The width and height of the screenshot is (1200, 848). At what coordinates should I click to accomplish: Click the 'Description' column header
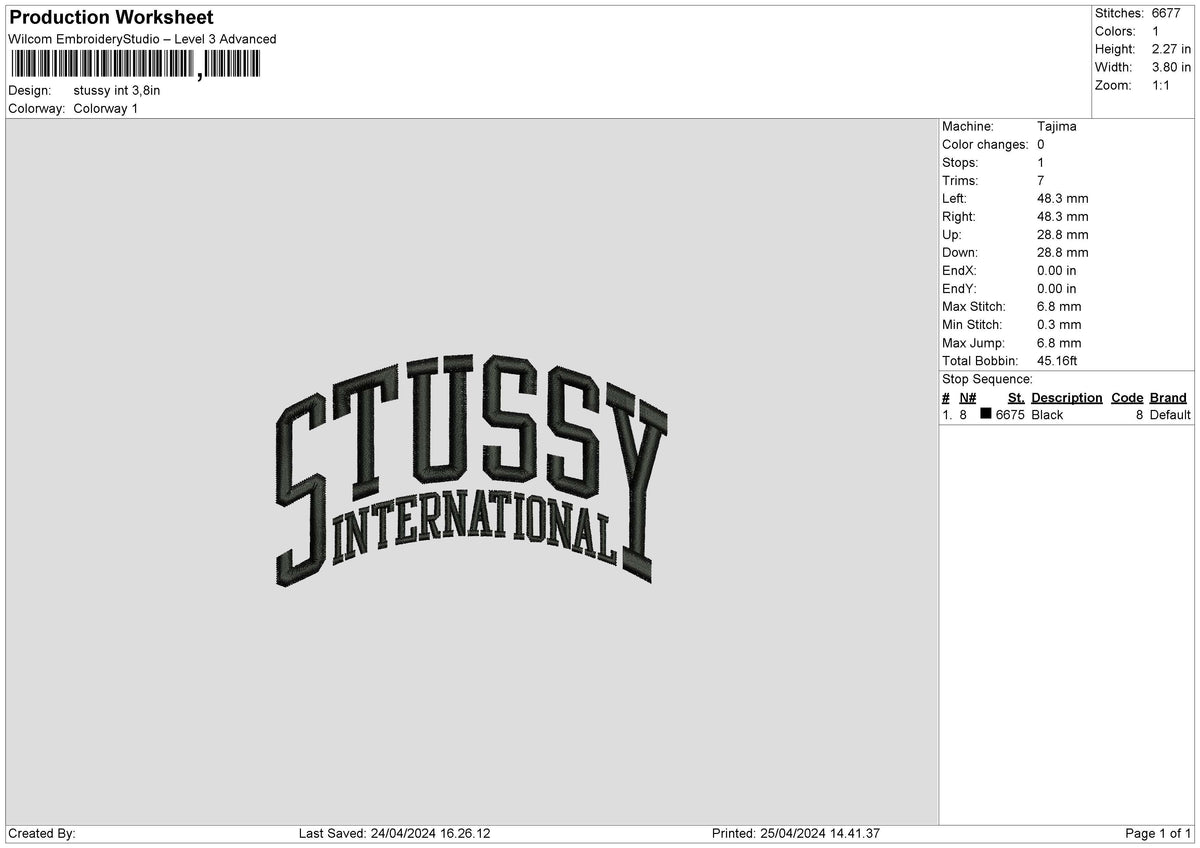click(1067, 398)
